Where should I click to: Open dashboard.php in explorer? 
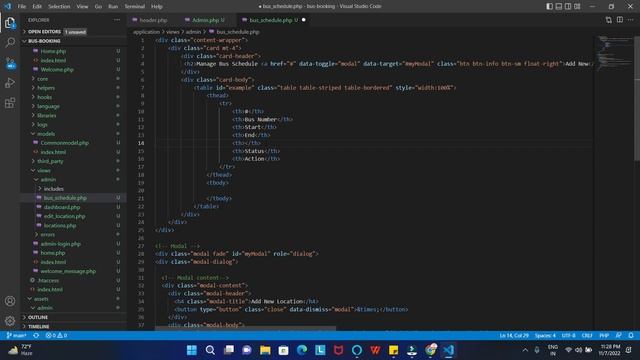(73, 207)
